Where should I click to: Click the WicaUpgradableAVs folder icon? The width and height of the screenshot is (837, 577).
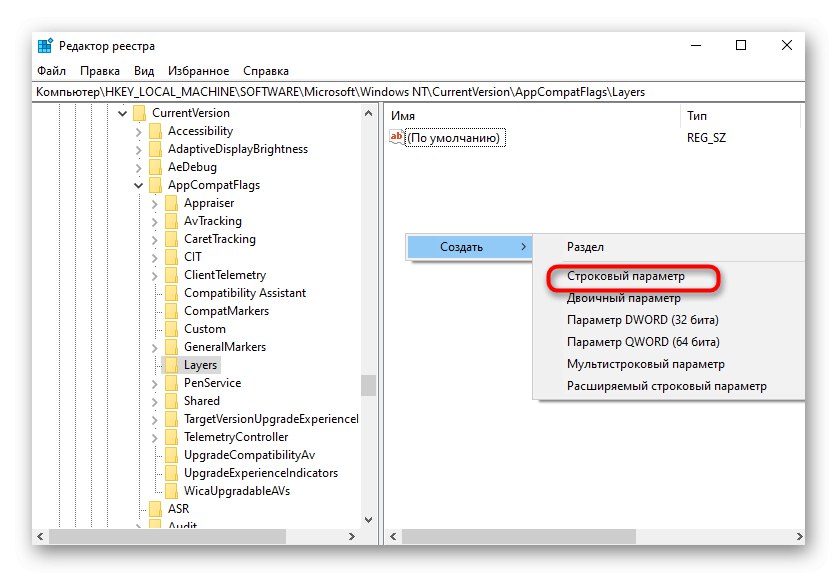click(171, 491)
